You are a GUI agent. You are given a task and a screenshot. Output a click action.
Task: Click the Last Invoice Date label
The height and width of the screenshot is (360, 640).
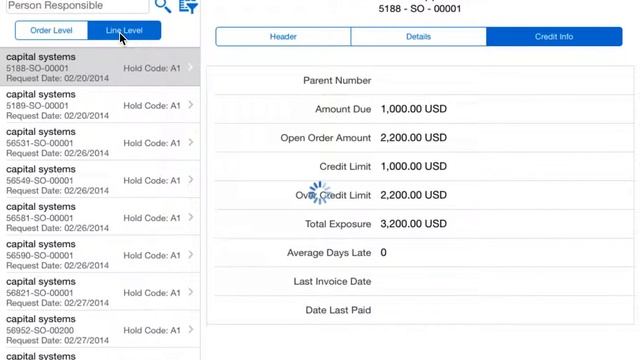tap(332, 282)
